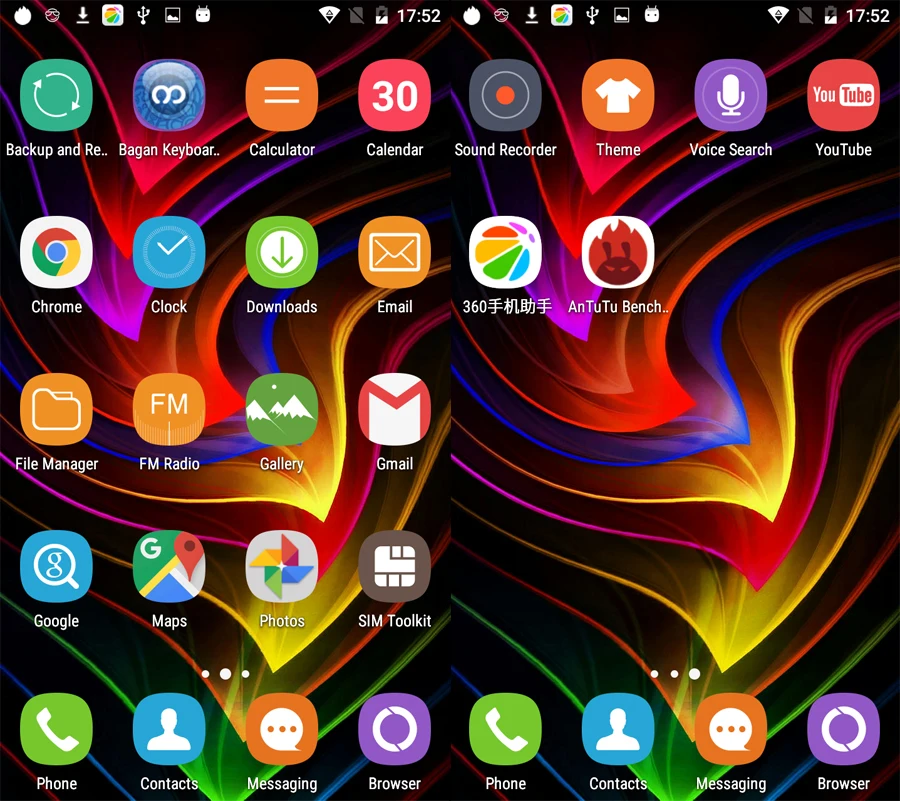
Task: Tap no-SIM icon in right screen status bar
Action: coord(805,15)
